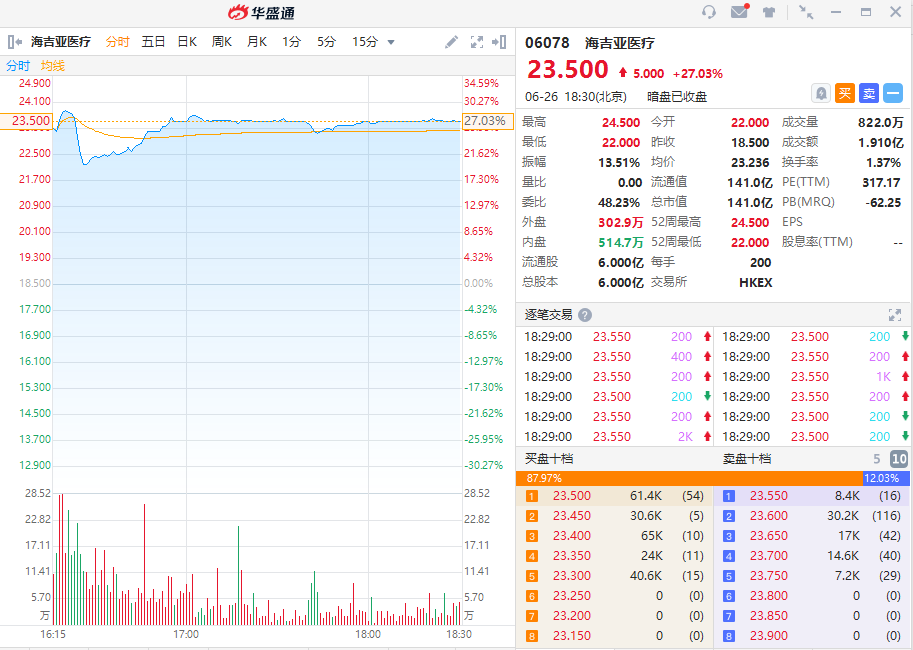Select the 5分 chart tab
The width and height of the screenshot is (913, 650).
click(x=327, y=42)
